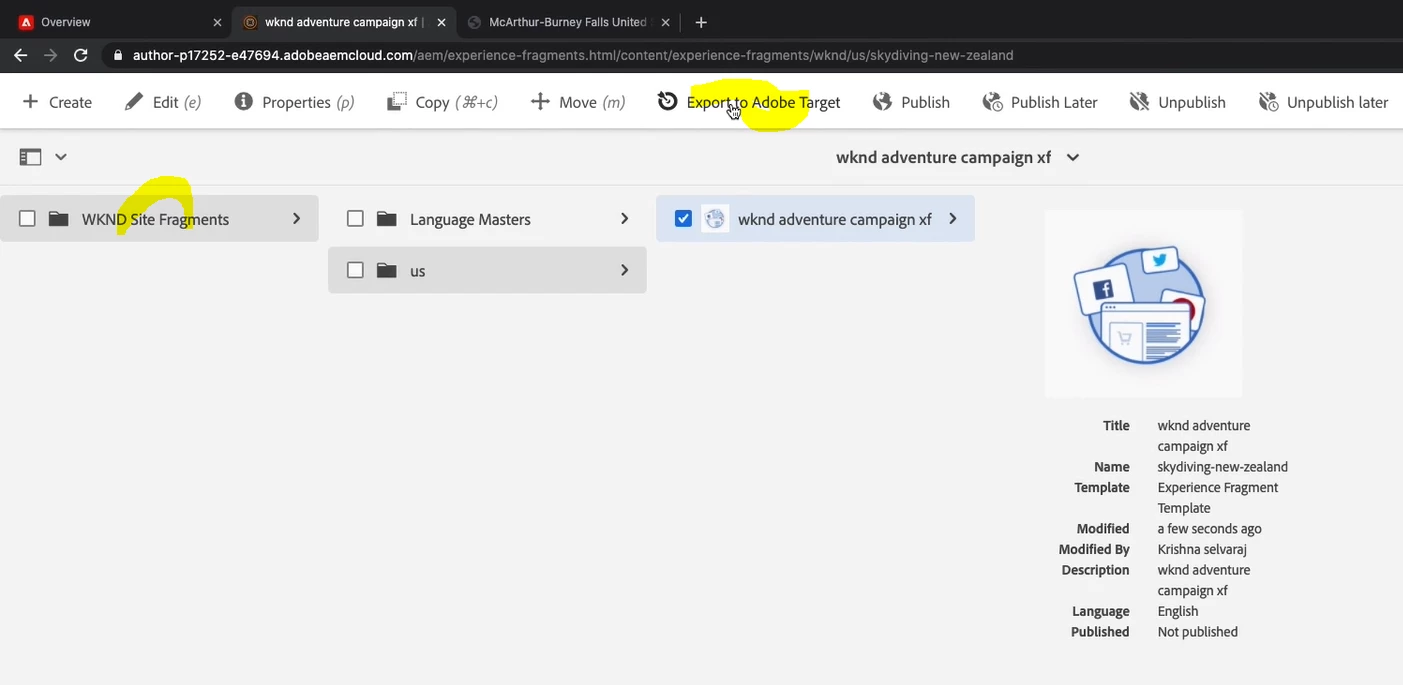Close the McArthur-Burney Falls tab
The height and width of the screenshot is (685, 1403).
tap(666, 22)
